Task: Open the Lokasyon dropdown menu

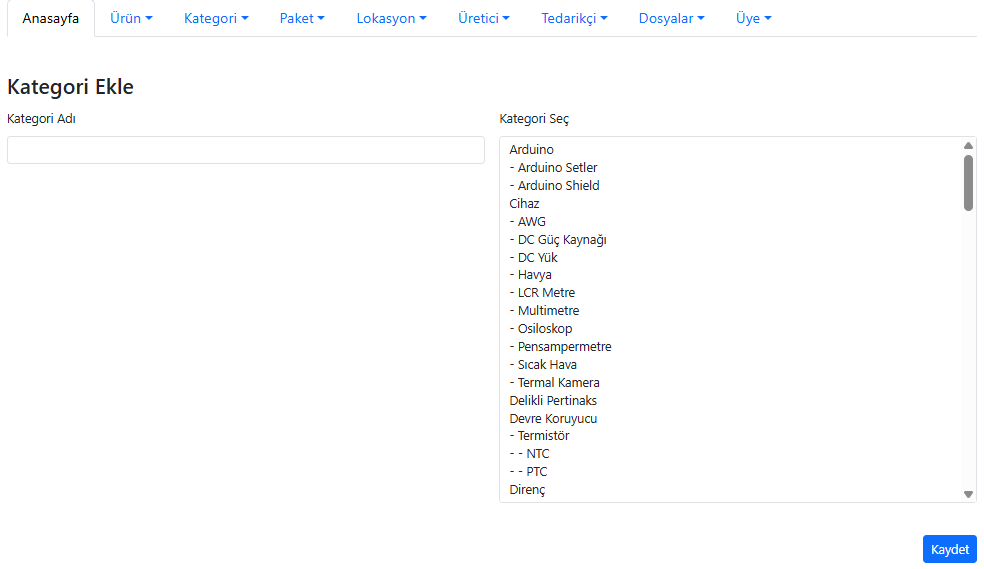Action: 391,18
